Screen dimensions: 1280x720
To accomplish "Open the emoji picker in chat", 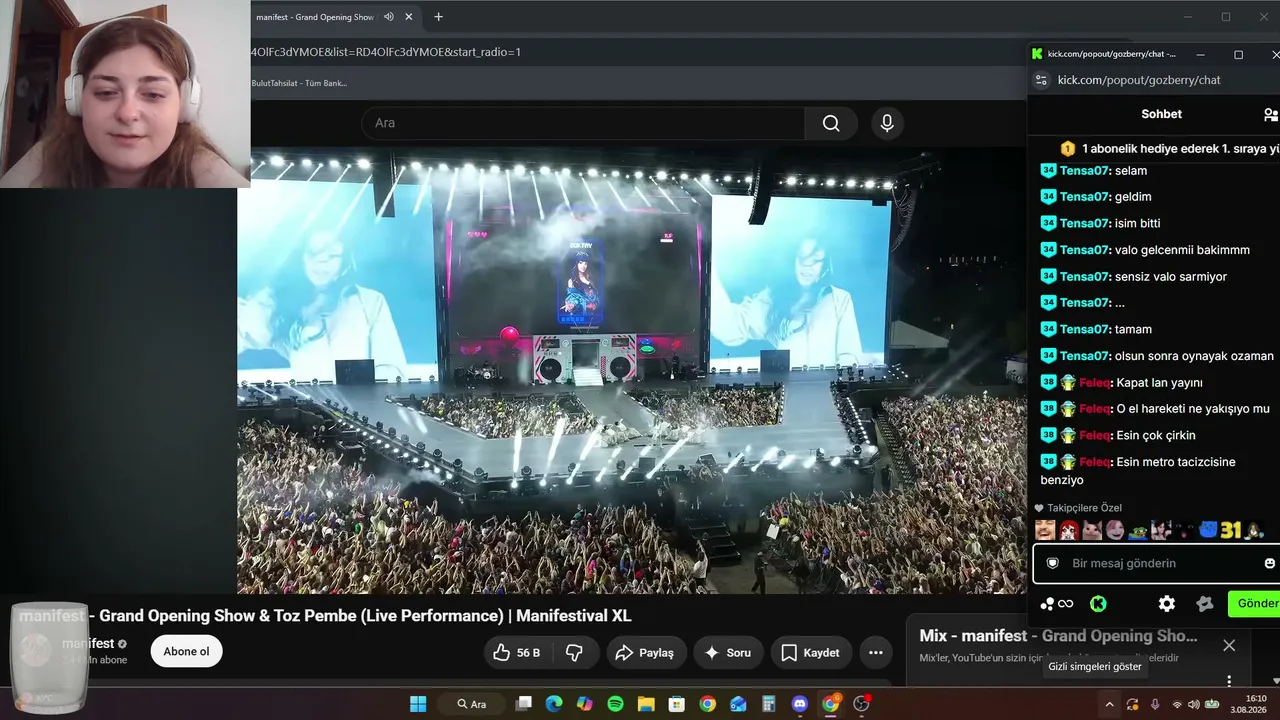I will coord(1270,563).
